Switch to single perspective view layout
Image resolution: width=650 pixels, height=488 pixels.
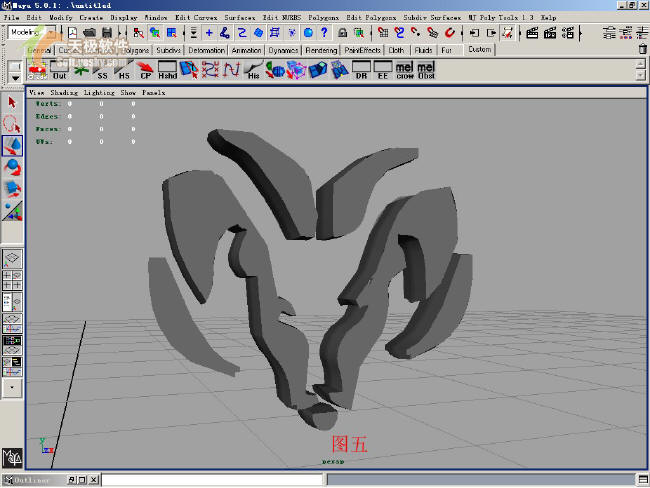click(12, 259)
